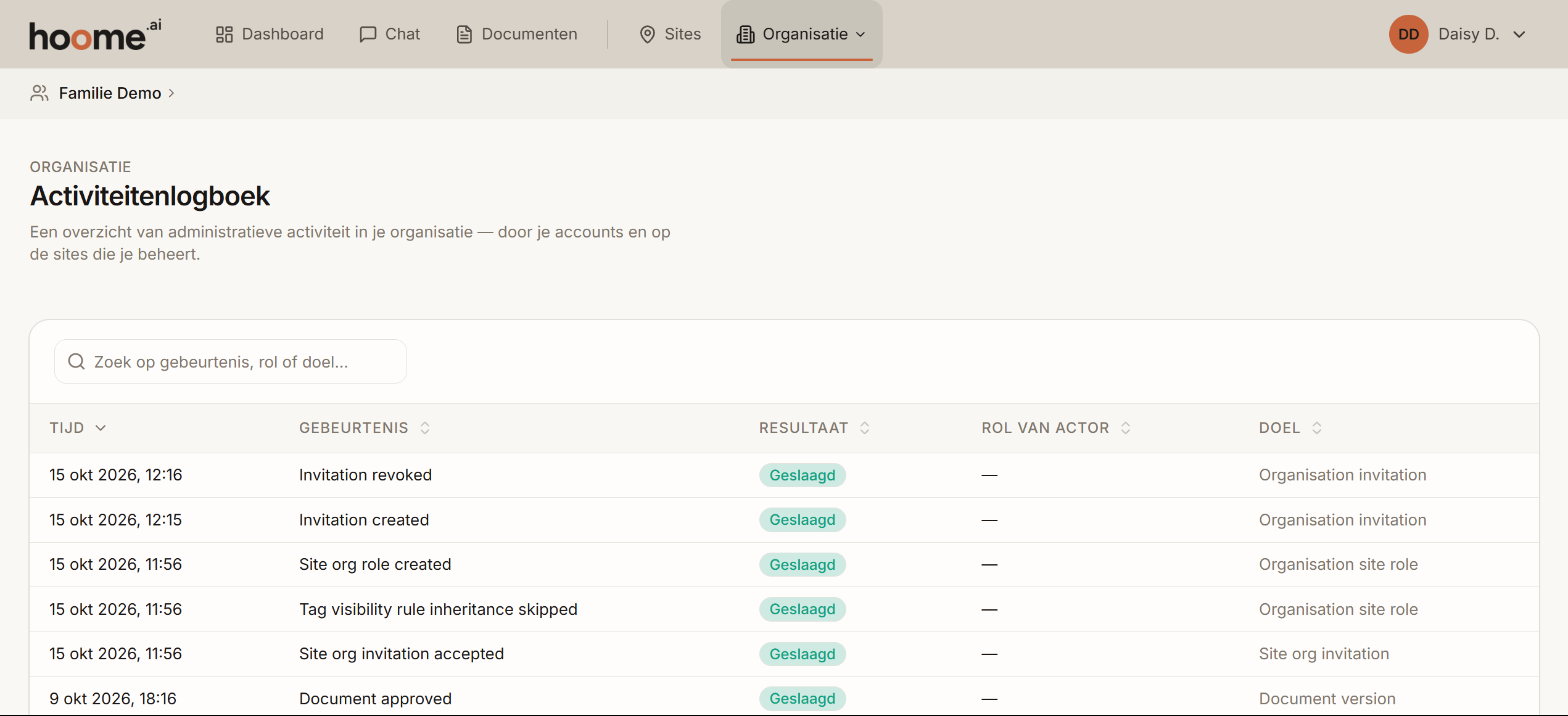Select the Document approved event
This screenshot has height=716, width=1568.
click(375, 699)
